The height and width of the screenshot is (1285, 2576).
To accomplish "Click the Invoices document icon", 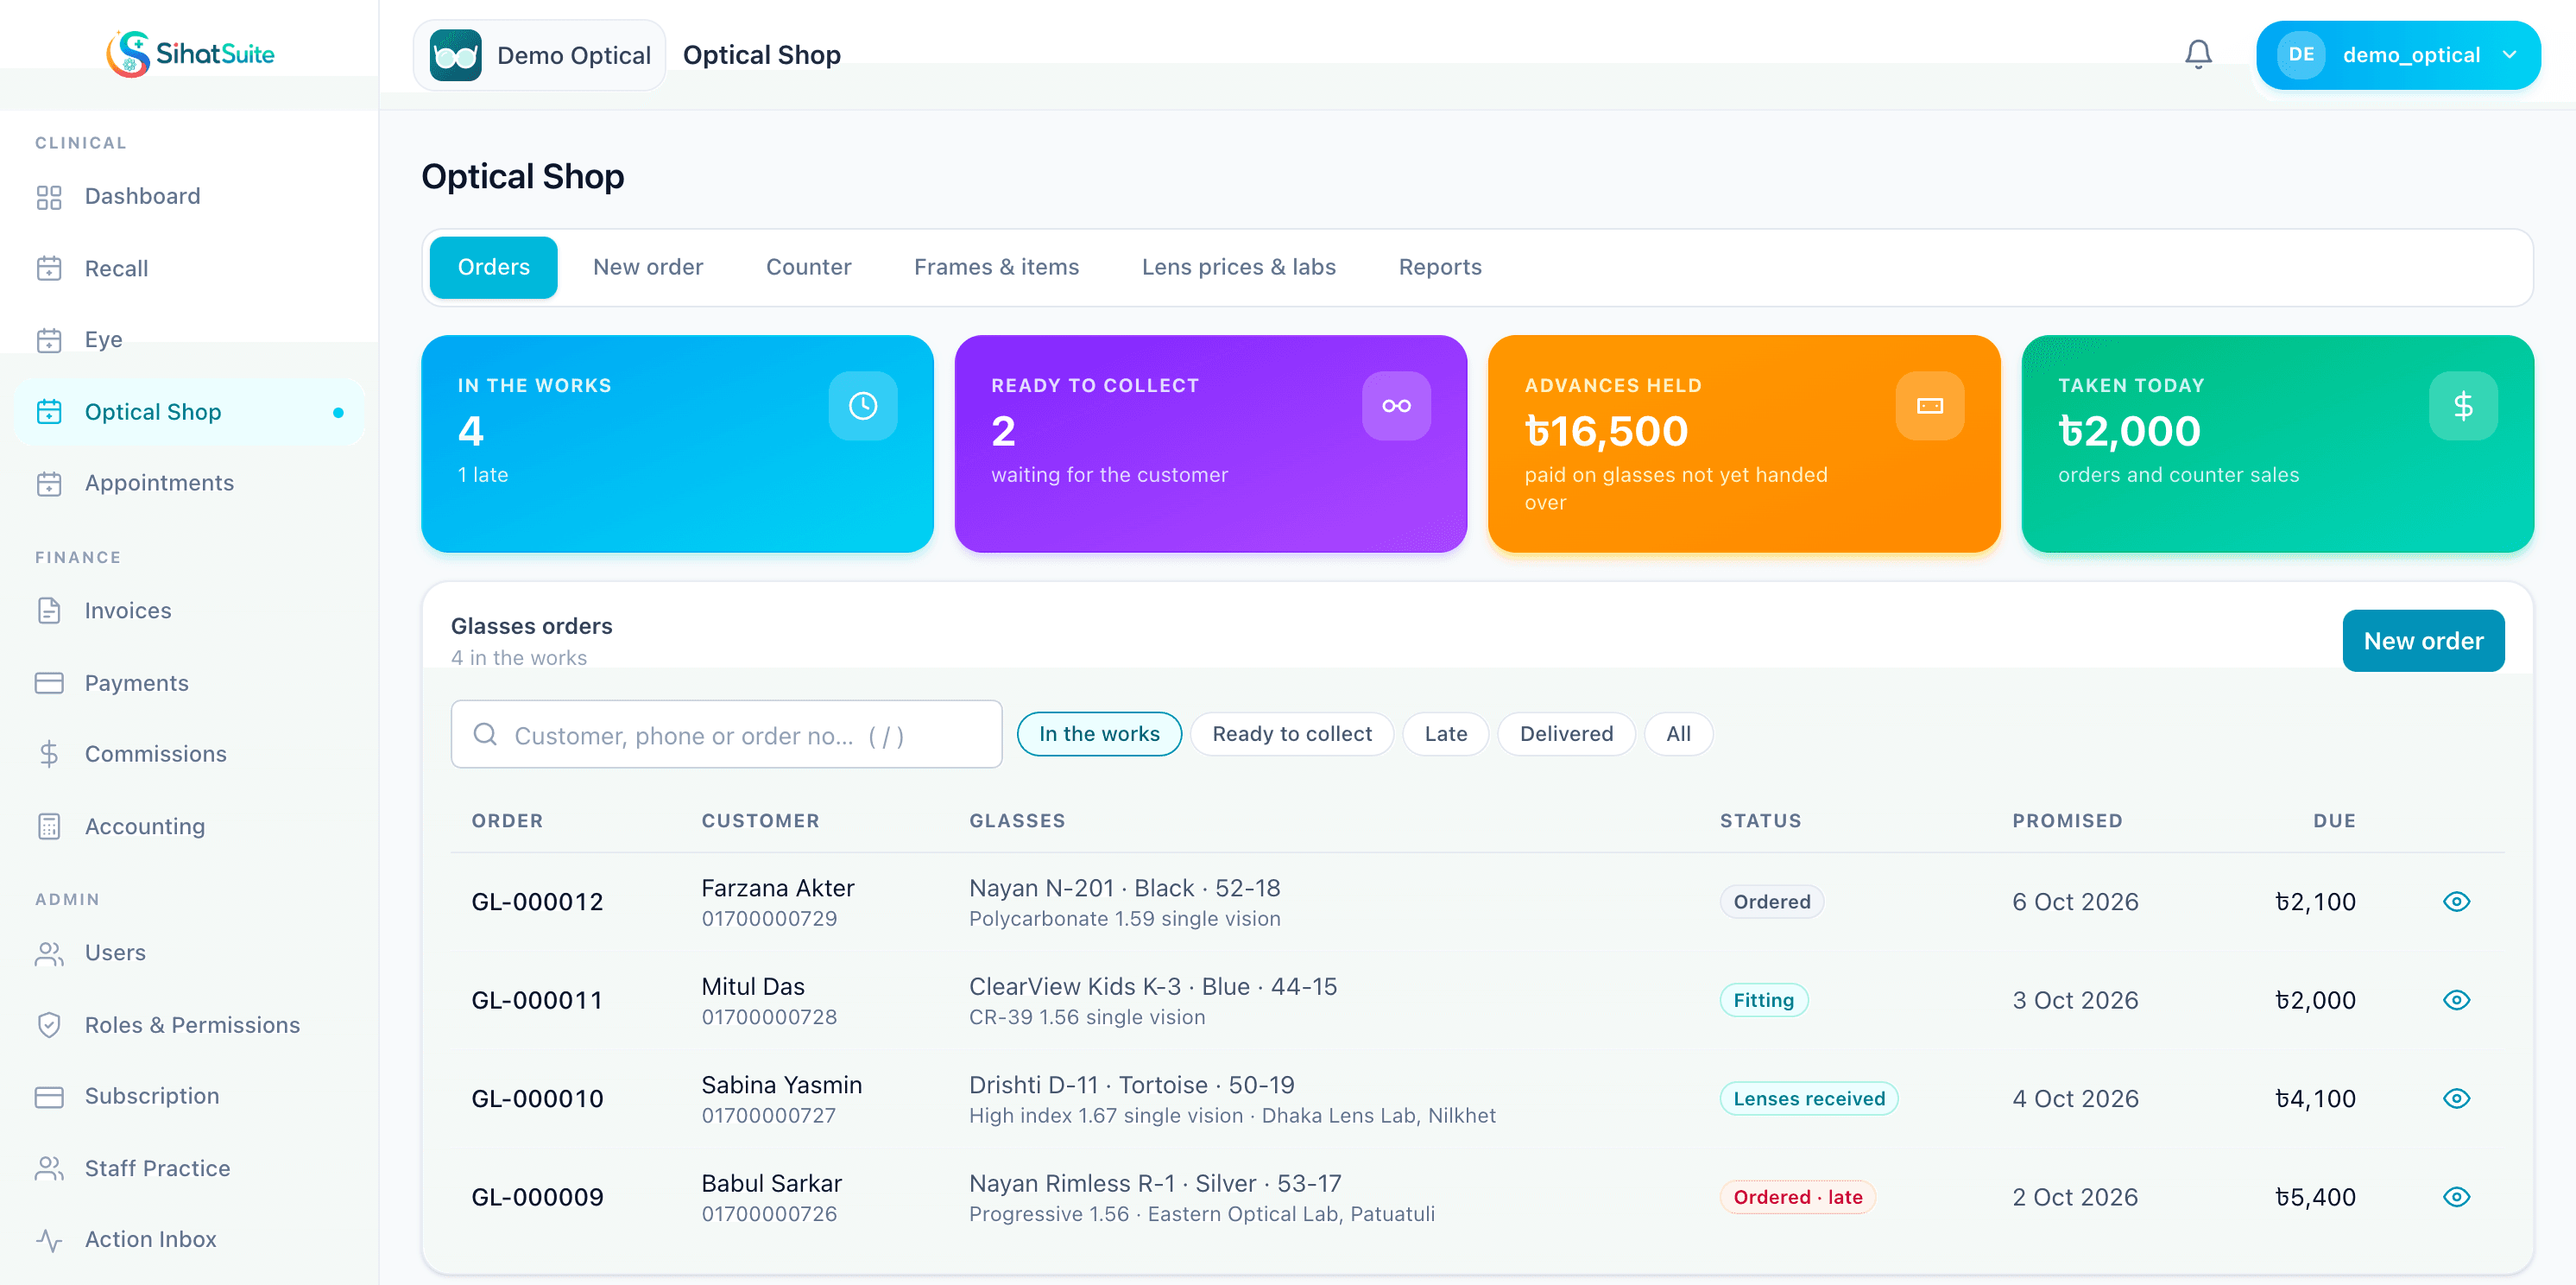I will 49,610.
